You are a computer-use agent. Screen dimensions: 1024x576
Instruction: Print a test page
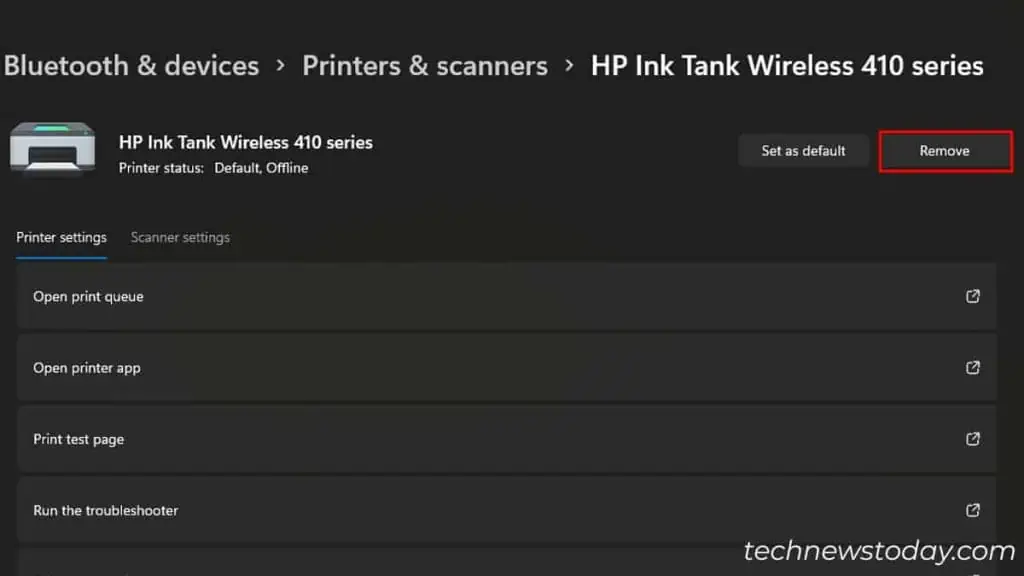[x=79, y=438]
